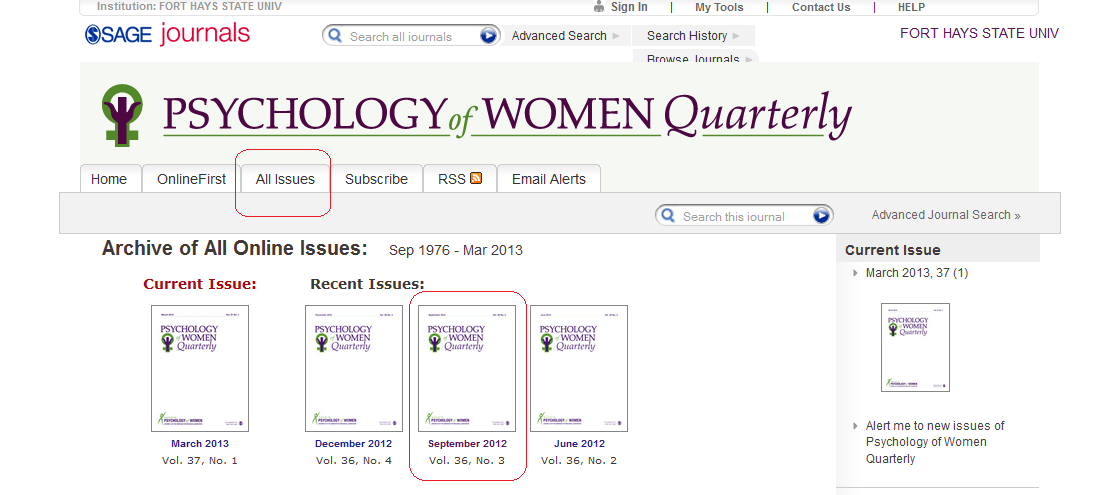Click the 'March 2013' issue link below cover
The width and height of the screenshot is (1115, 495).
coord(200,444)
